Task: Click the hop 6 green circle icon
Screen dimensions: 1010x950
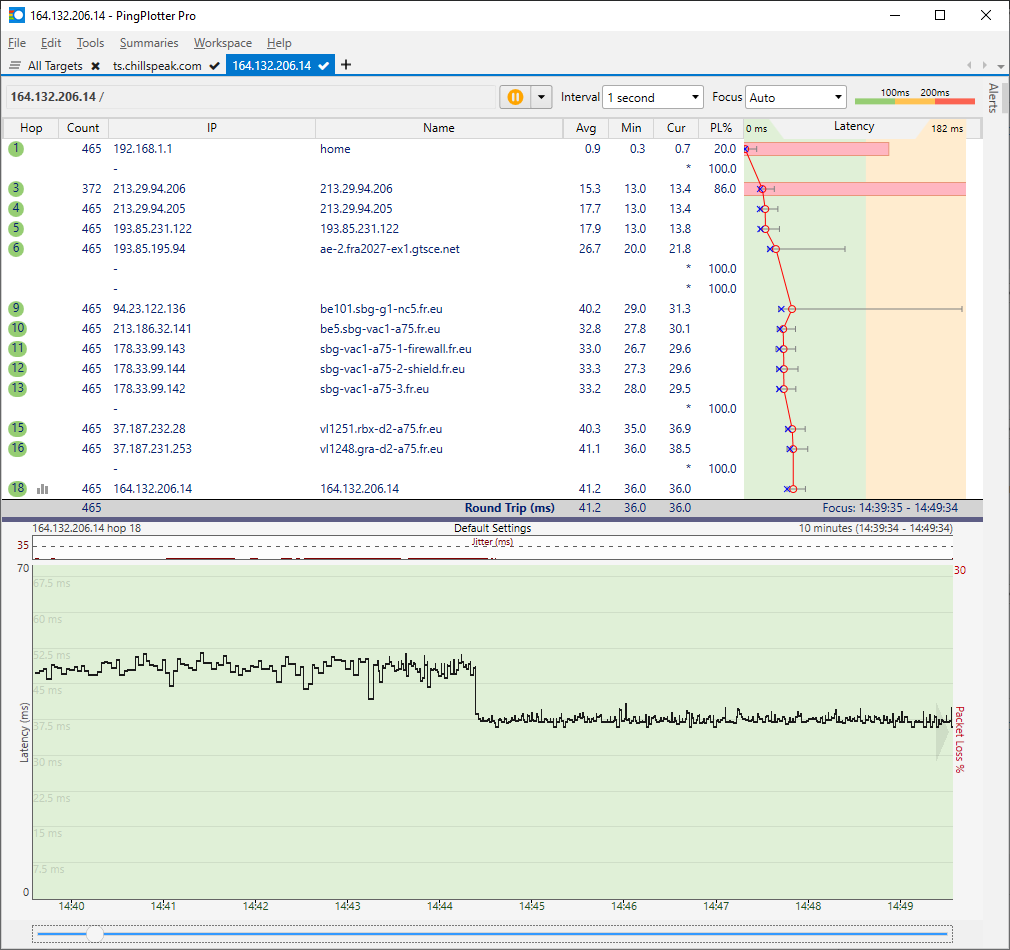Action: pyautogui.click(x=16, y=249)
